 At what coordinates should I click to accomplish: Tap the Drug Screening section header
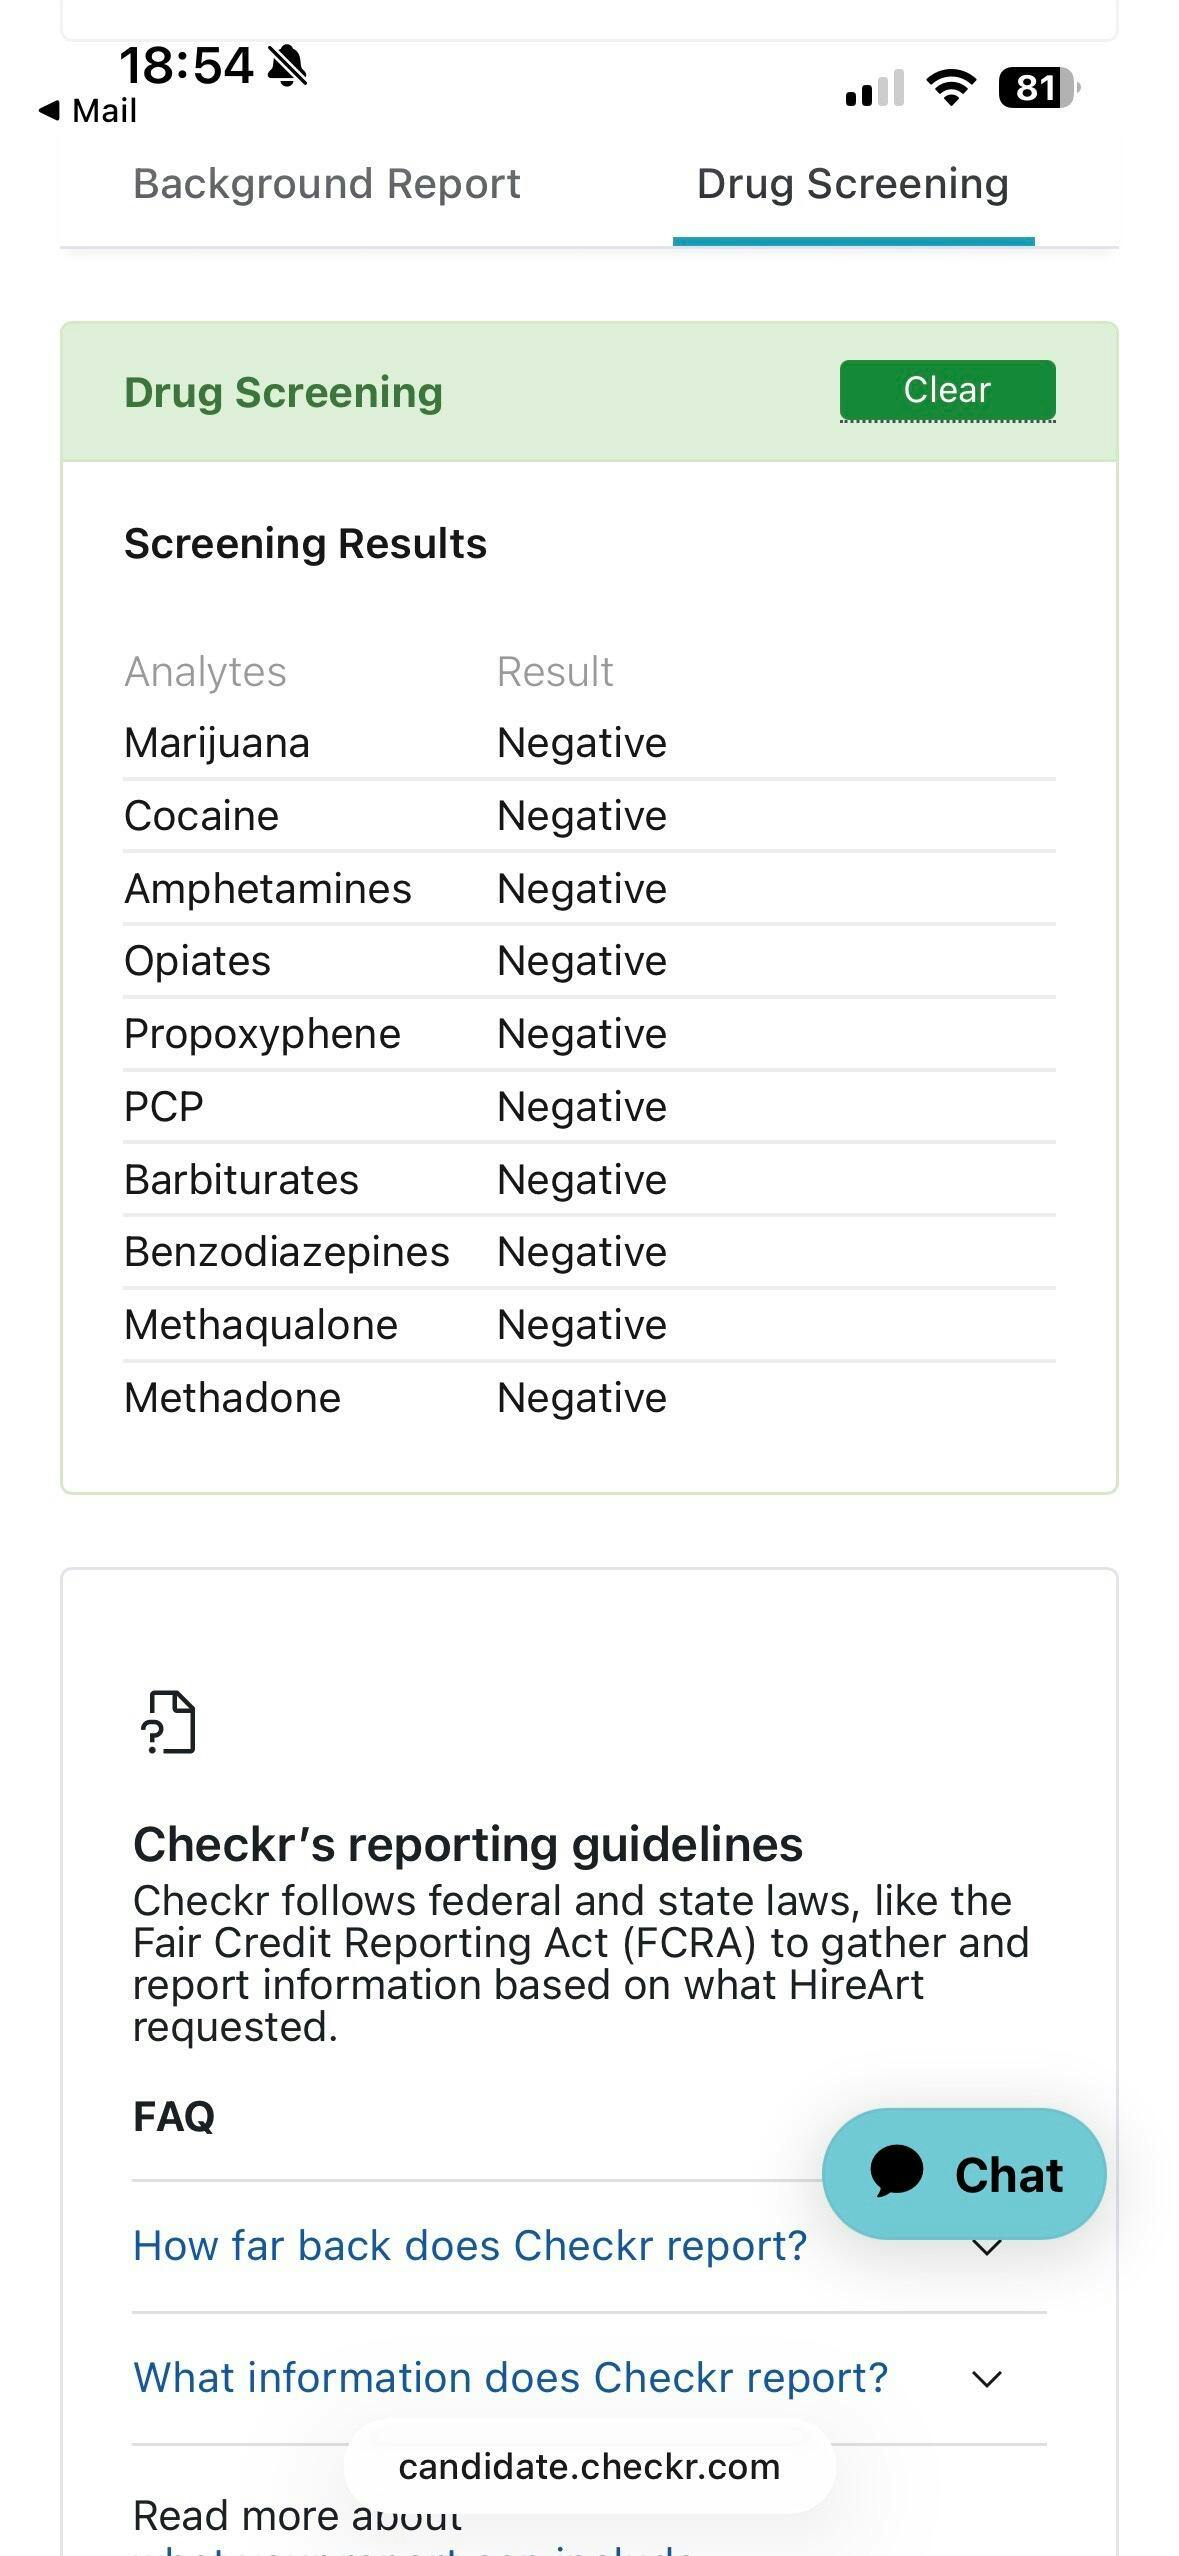283,392
